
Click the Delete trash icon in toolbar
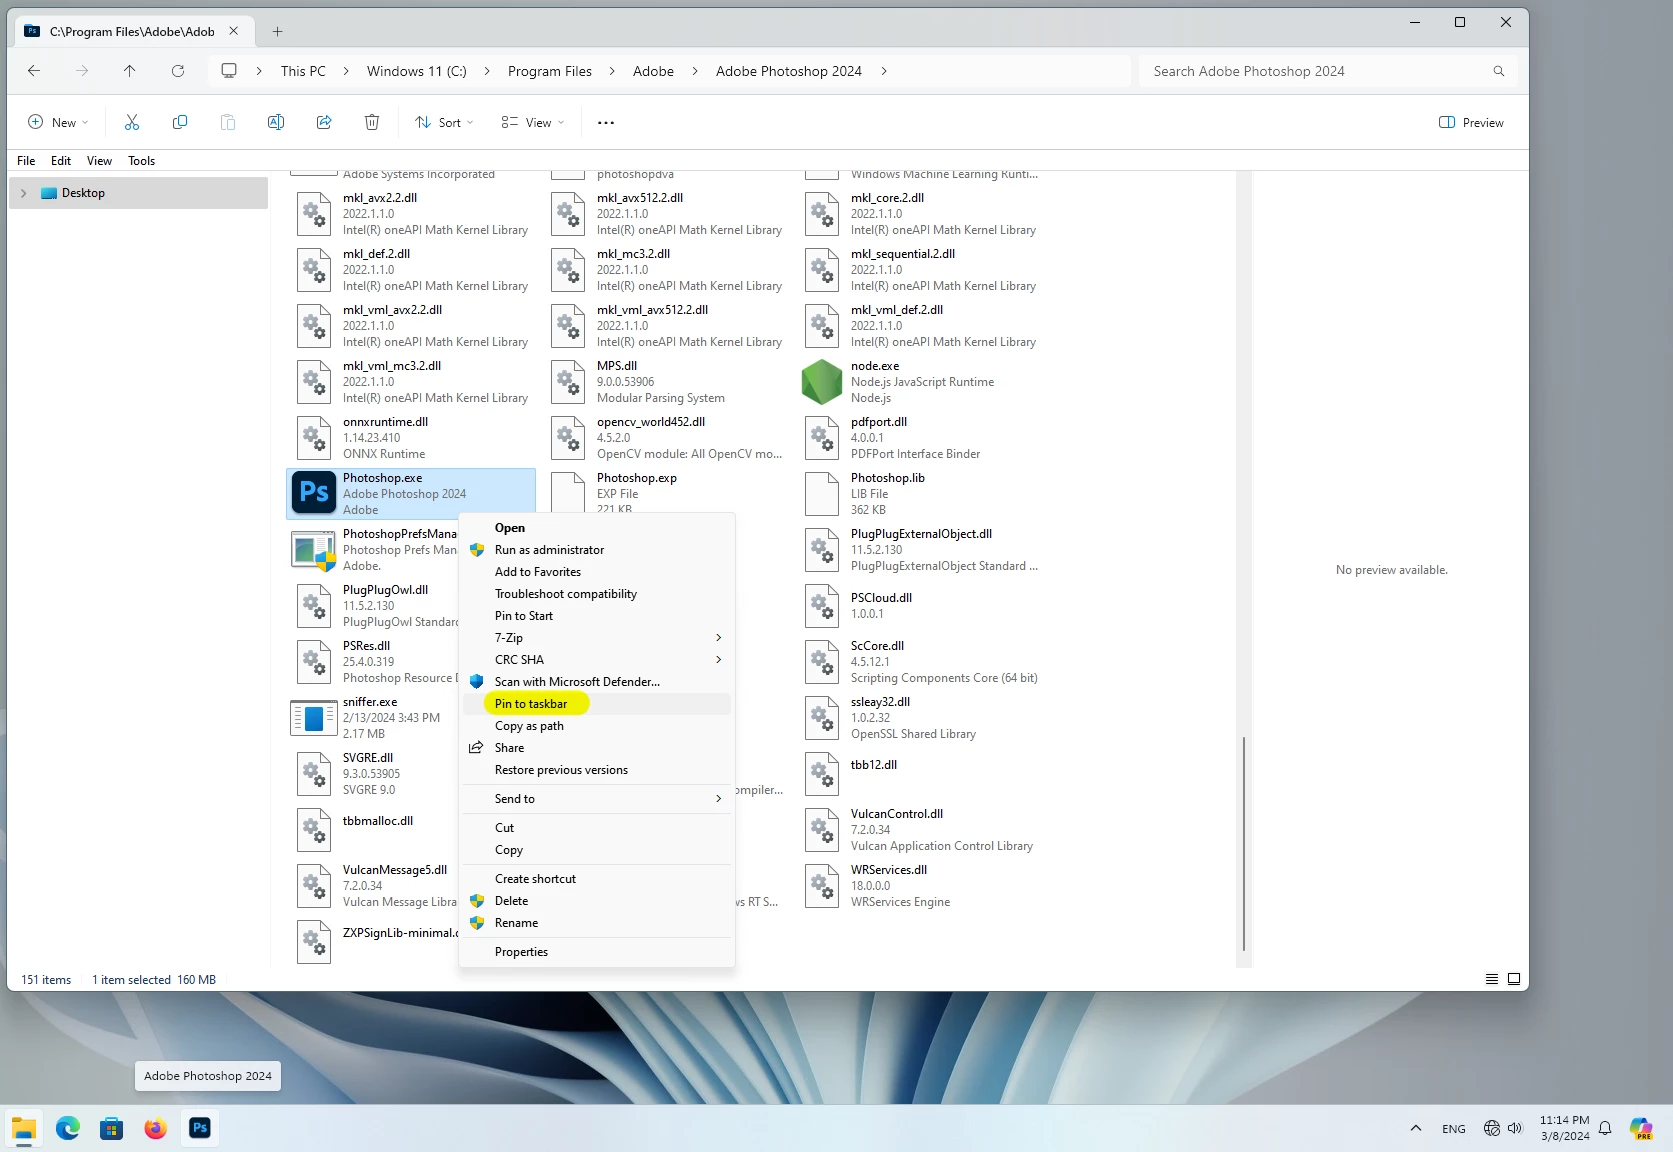(372, 122)
